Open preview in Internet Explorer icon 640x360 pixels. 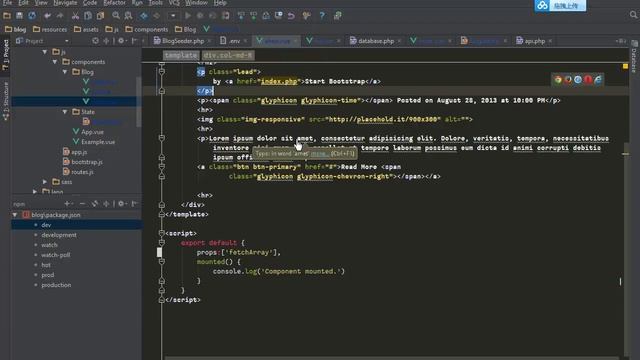pyautogui.click(x=598, y=80)
